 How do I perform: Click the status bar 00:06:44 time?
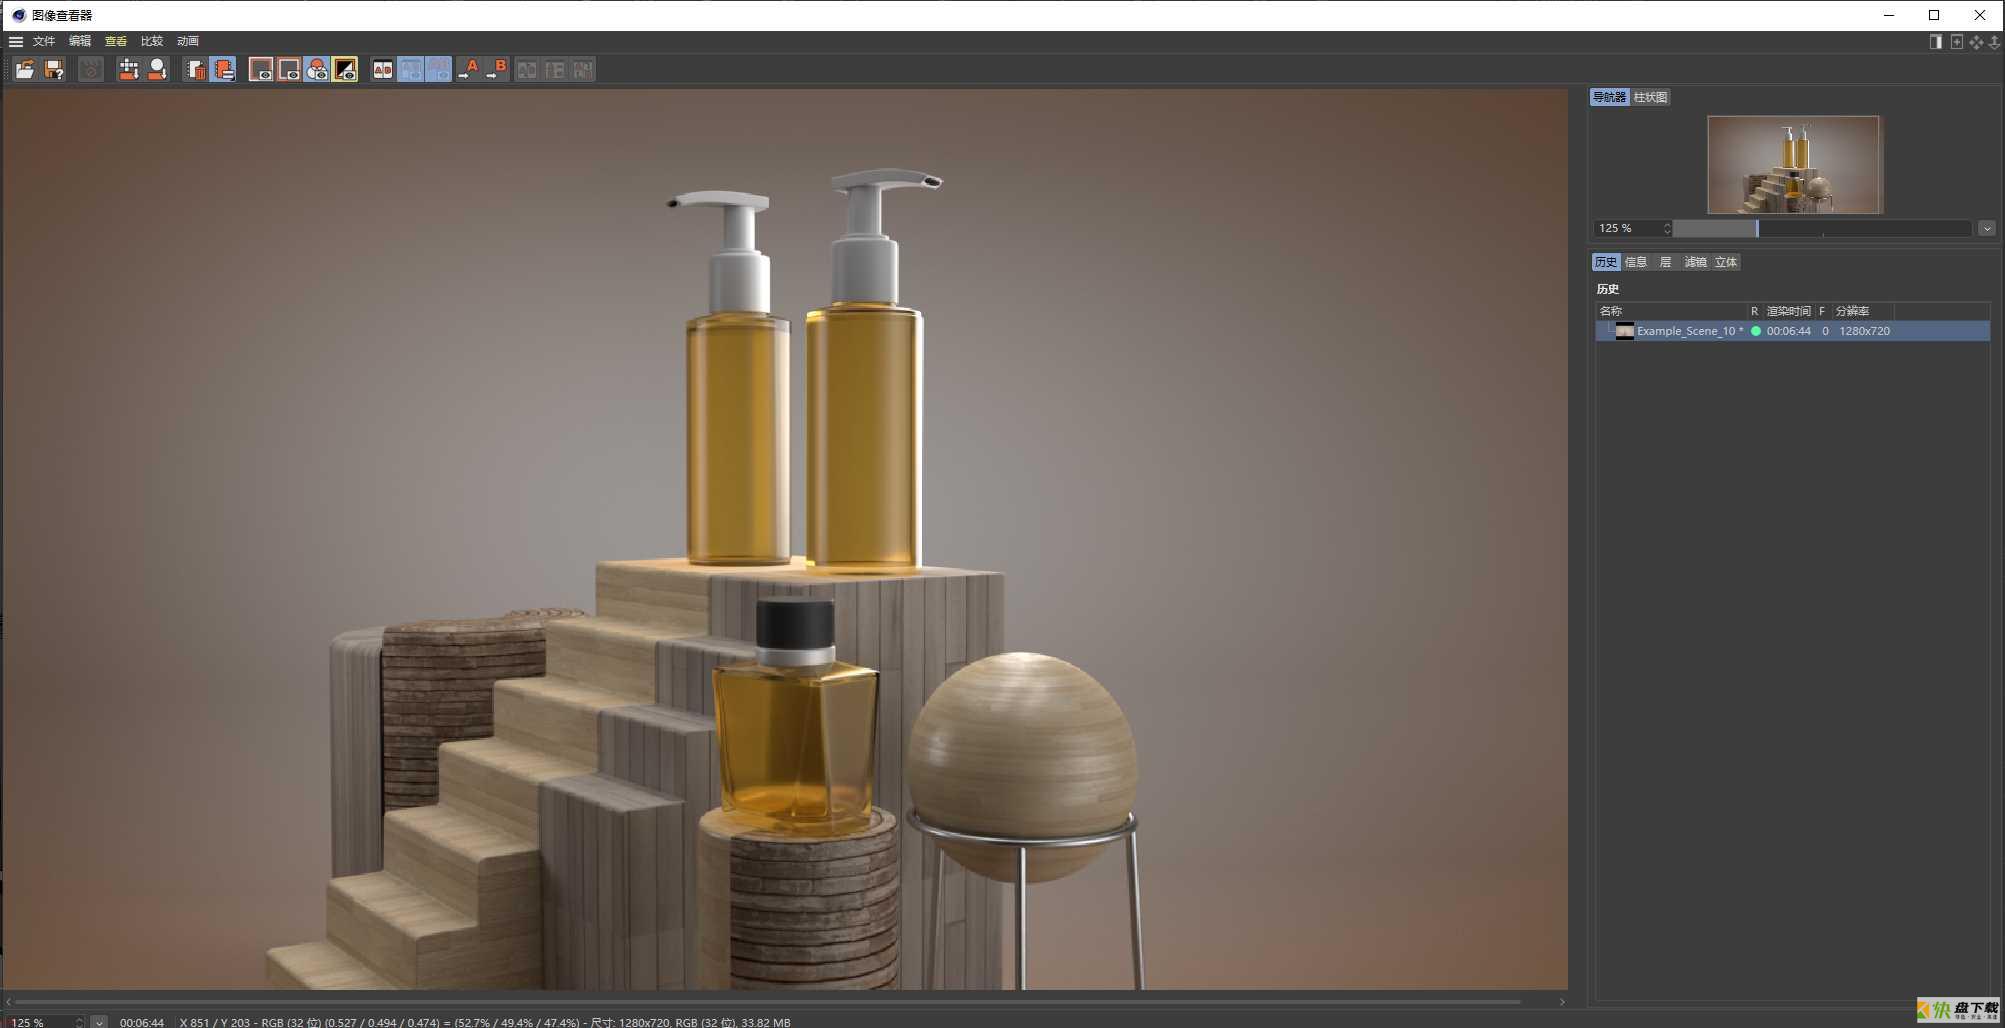[142, 1022]
